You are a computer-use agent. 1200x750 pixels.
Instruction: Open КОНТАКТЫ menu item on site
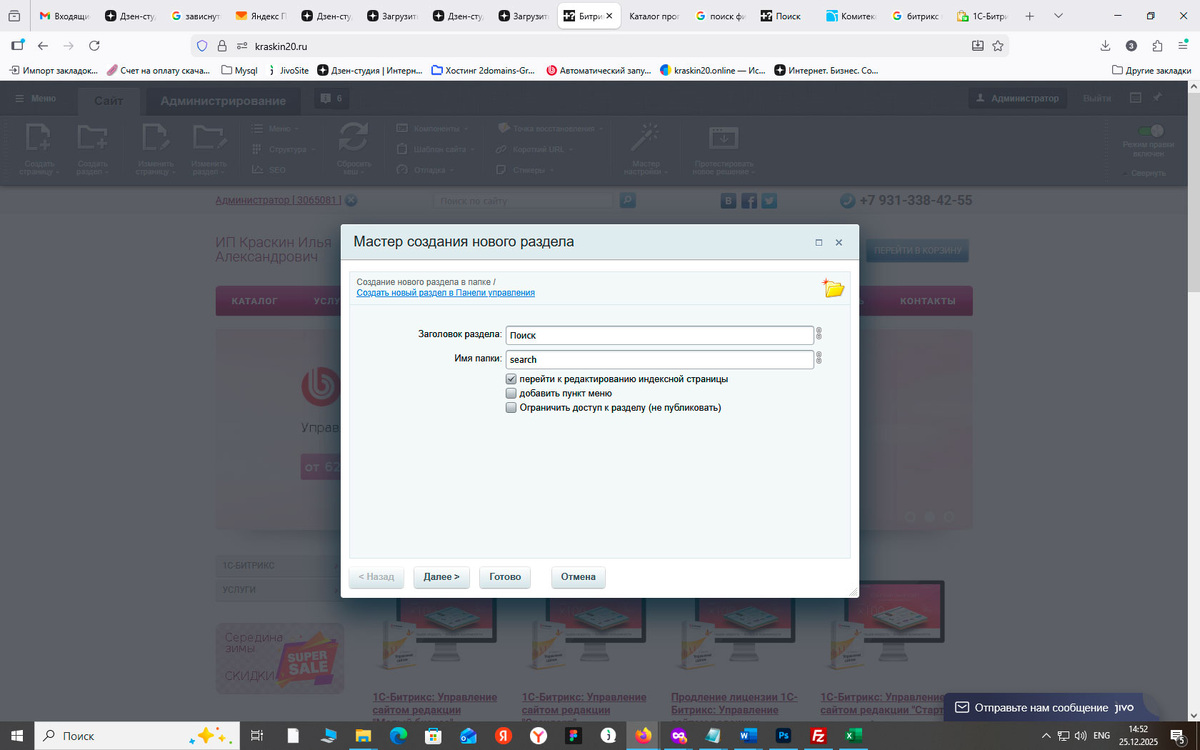coord(927,301)
